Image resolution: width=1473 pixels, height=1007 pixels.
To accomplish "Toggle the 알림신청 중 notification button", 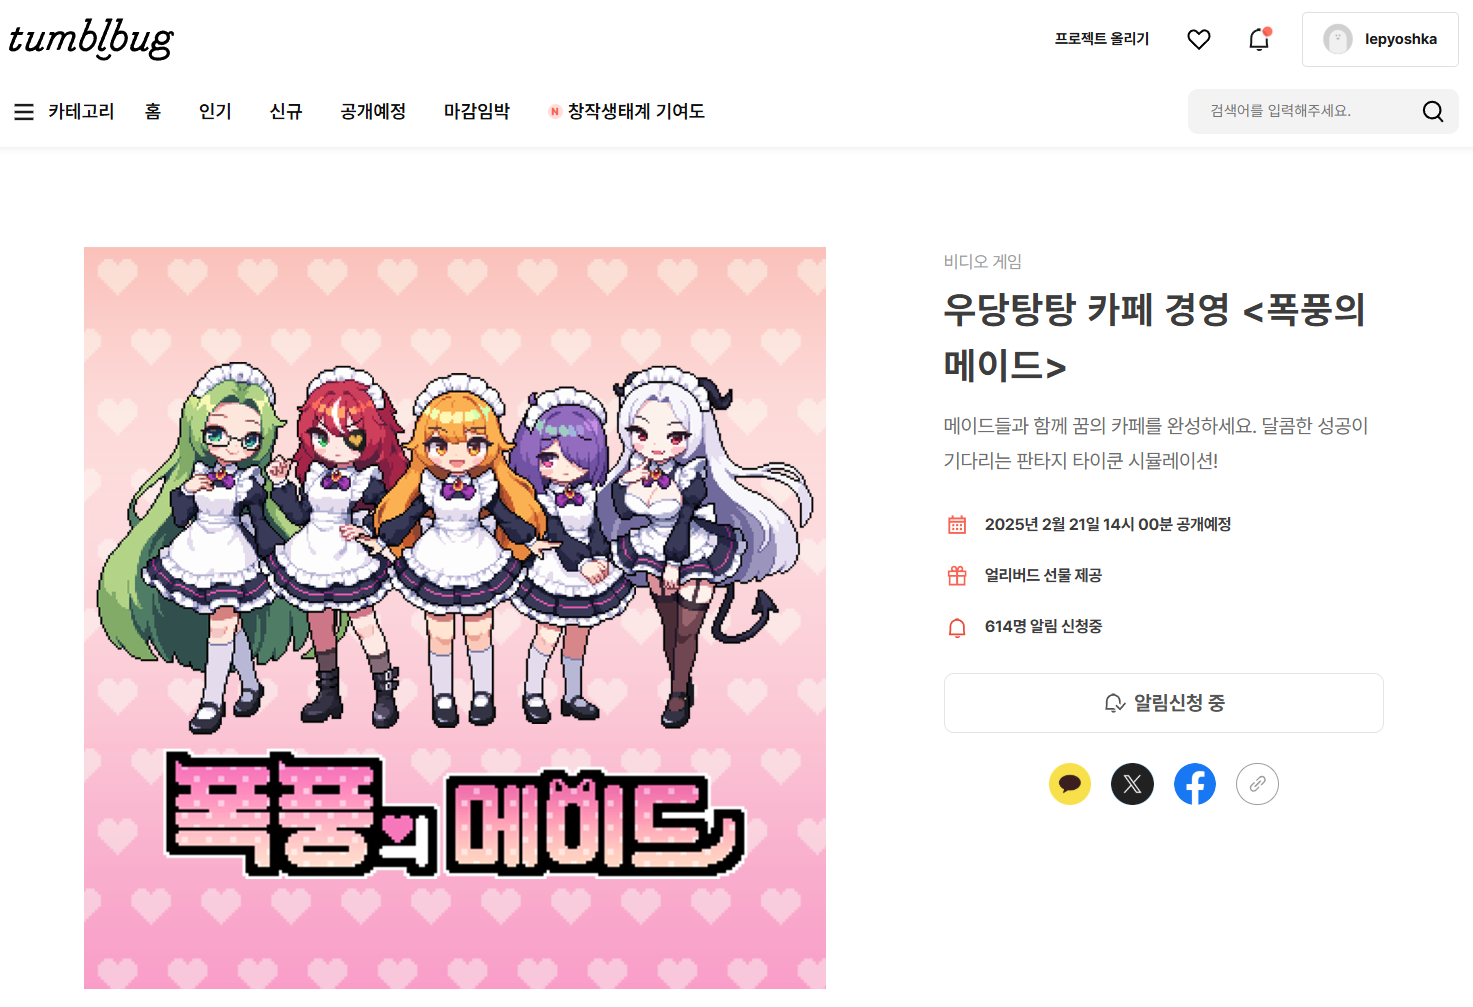I will point(1163,703).
